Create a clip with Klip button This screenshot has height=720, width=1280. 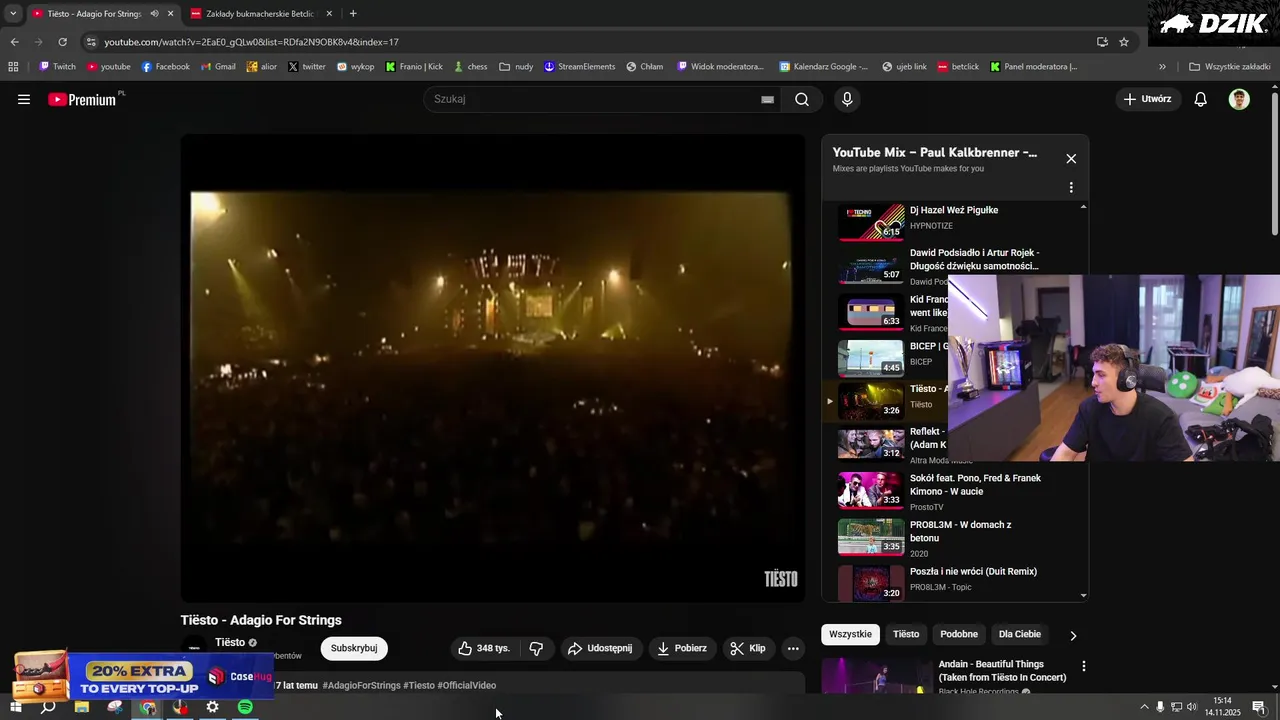[748, 648]
